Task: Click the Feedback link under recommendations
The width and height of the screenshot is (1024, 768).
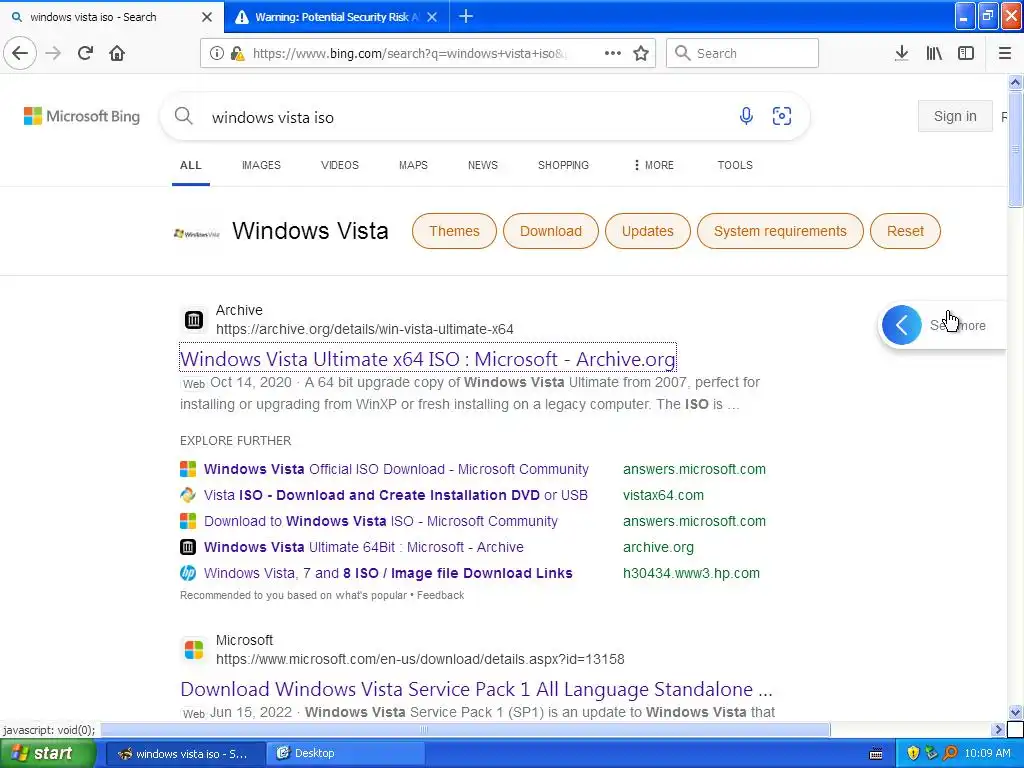Action: 440,596
